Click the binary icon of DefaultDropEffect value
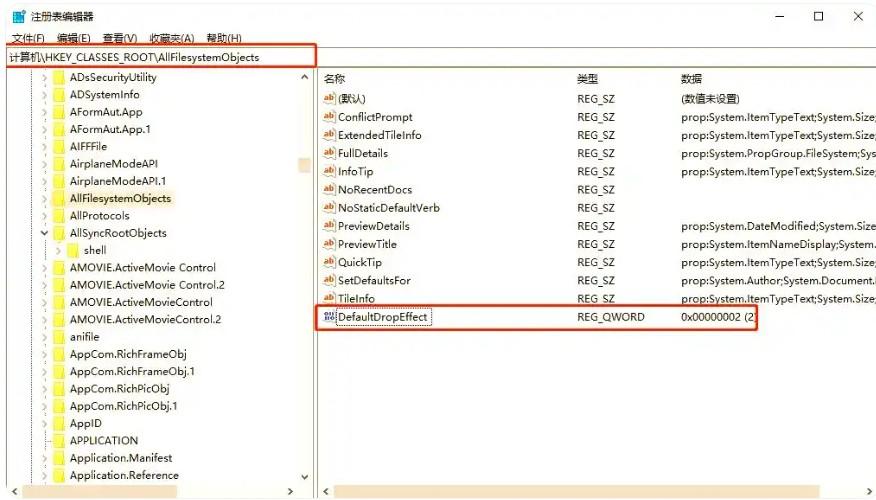 tap(329, 317)
